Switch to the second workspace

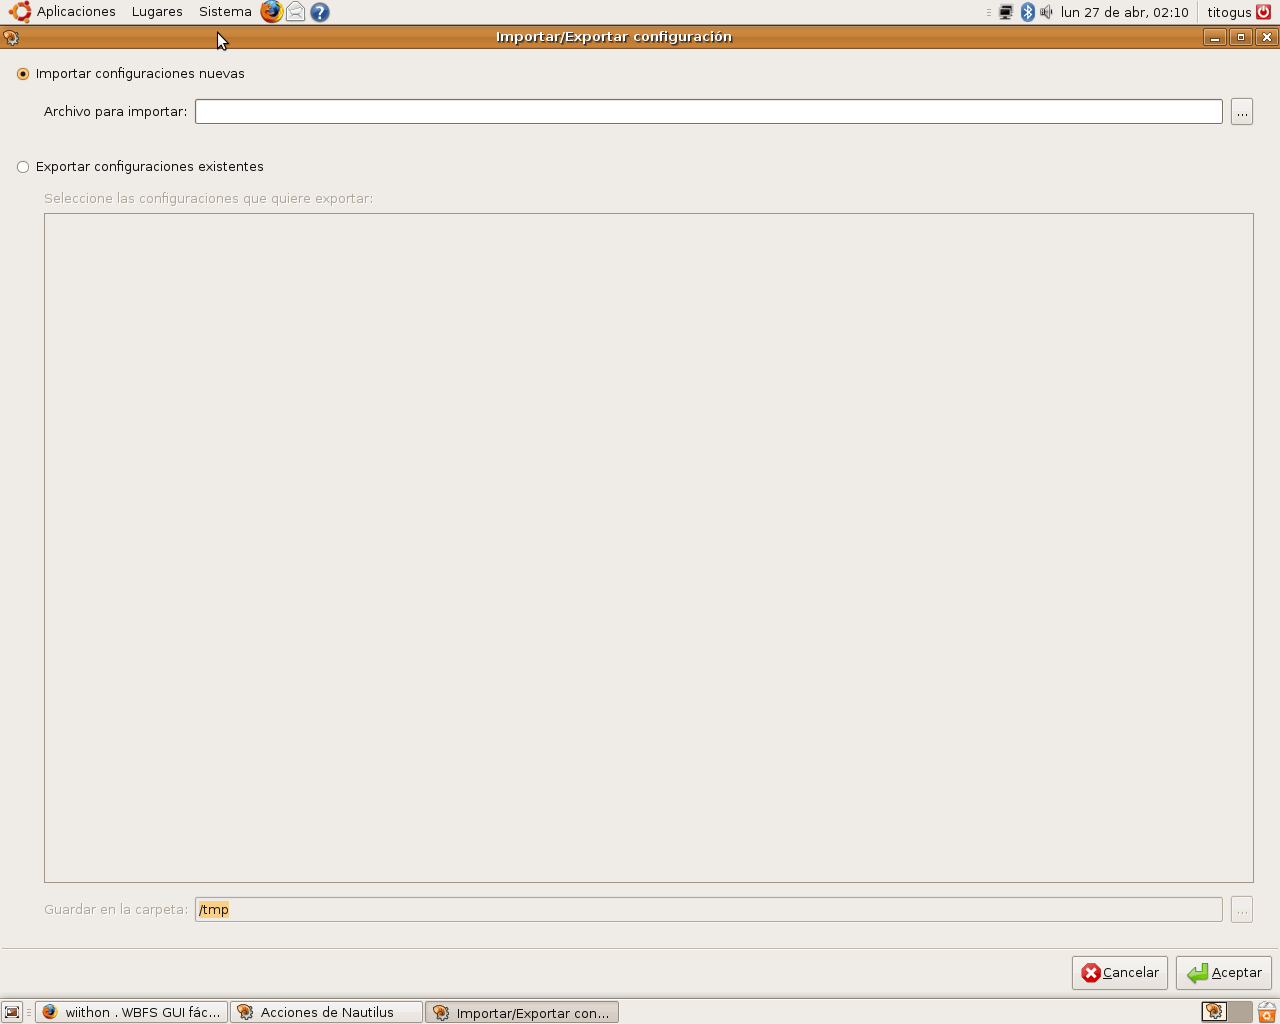point(1240,1012)
